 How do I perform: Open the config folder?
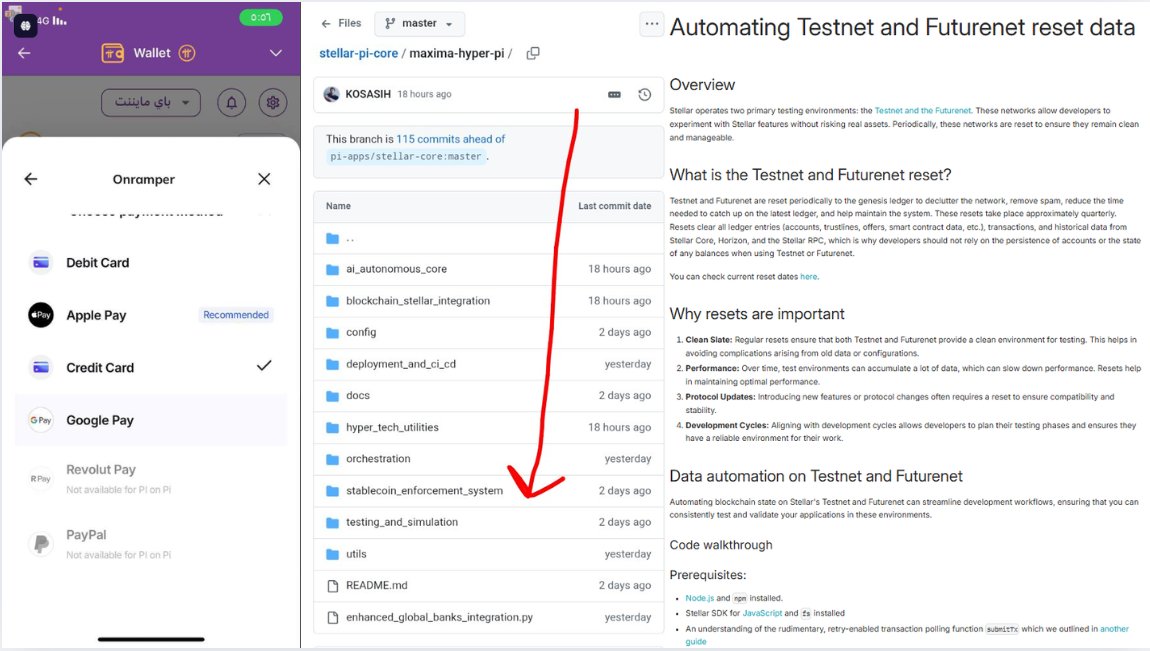[361, 332]
